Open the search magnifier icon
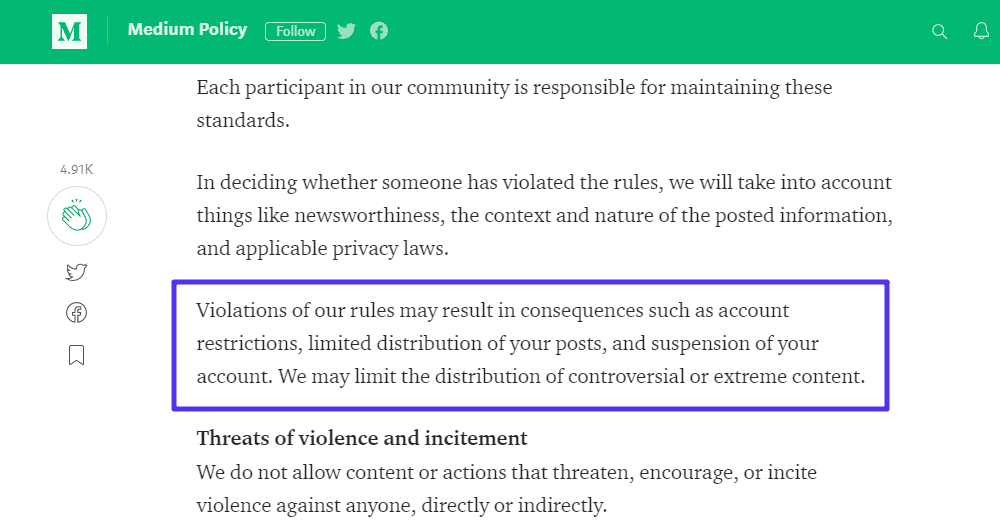The width and height of the screenshot is (1000, 532). [939, 31]
